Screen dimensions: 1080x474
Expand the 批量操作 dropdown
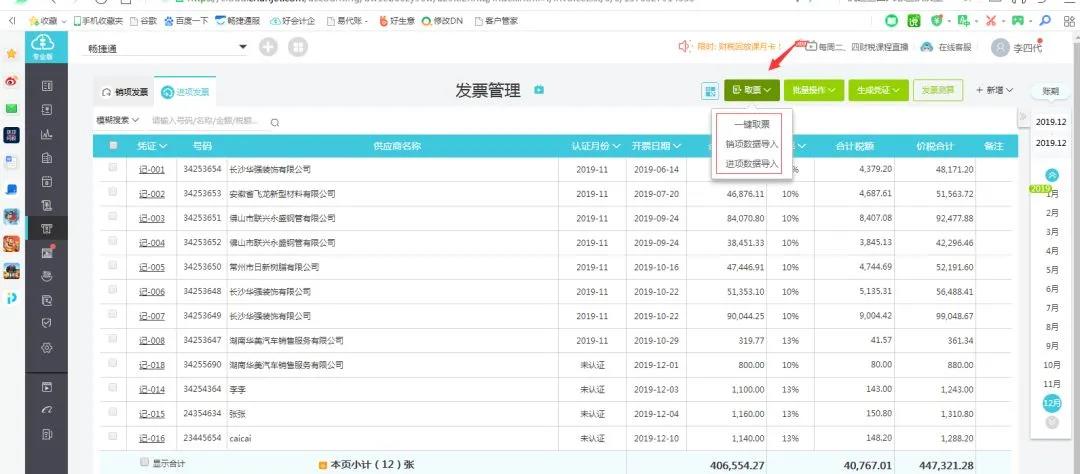(x=811, y=91)
